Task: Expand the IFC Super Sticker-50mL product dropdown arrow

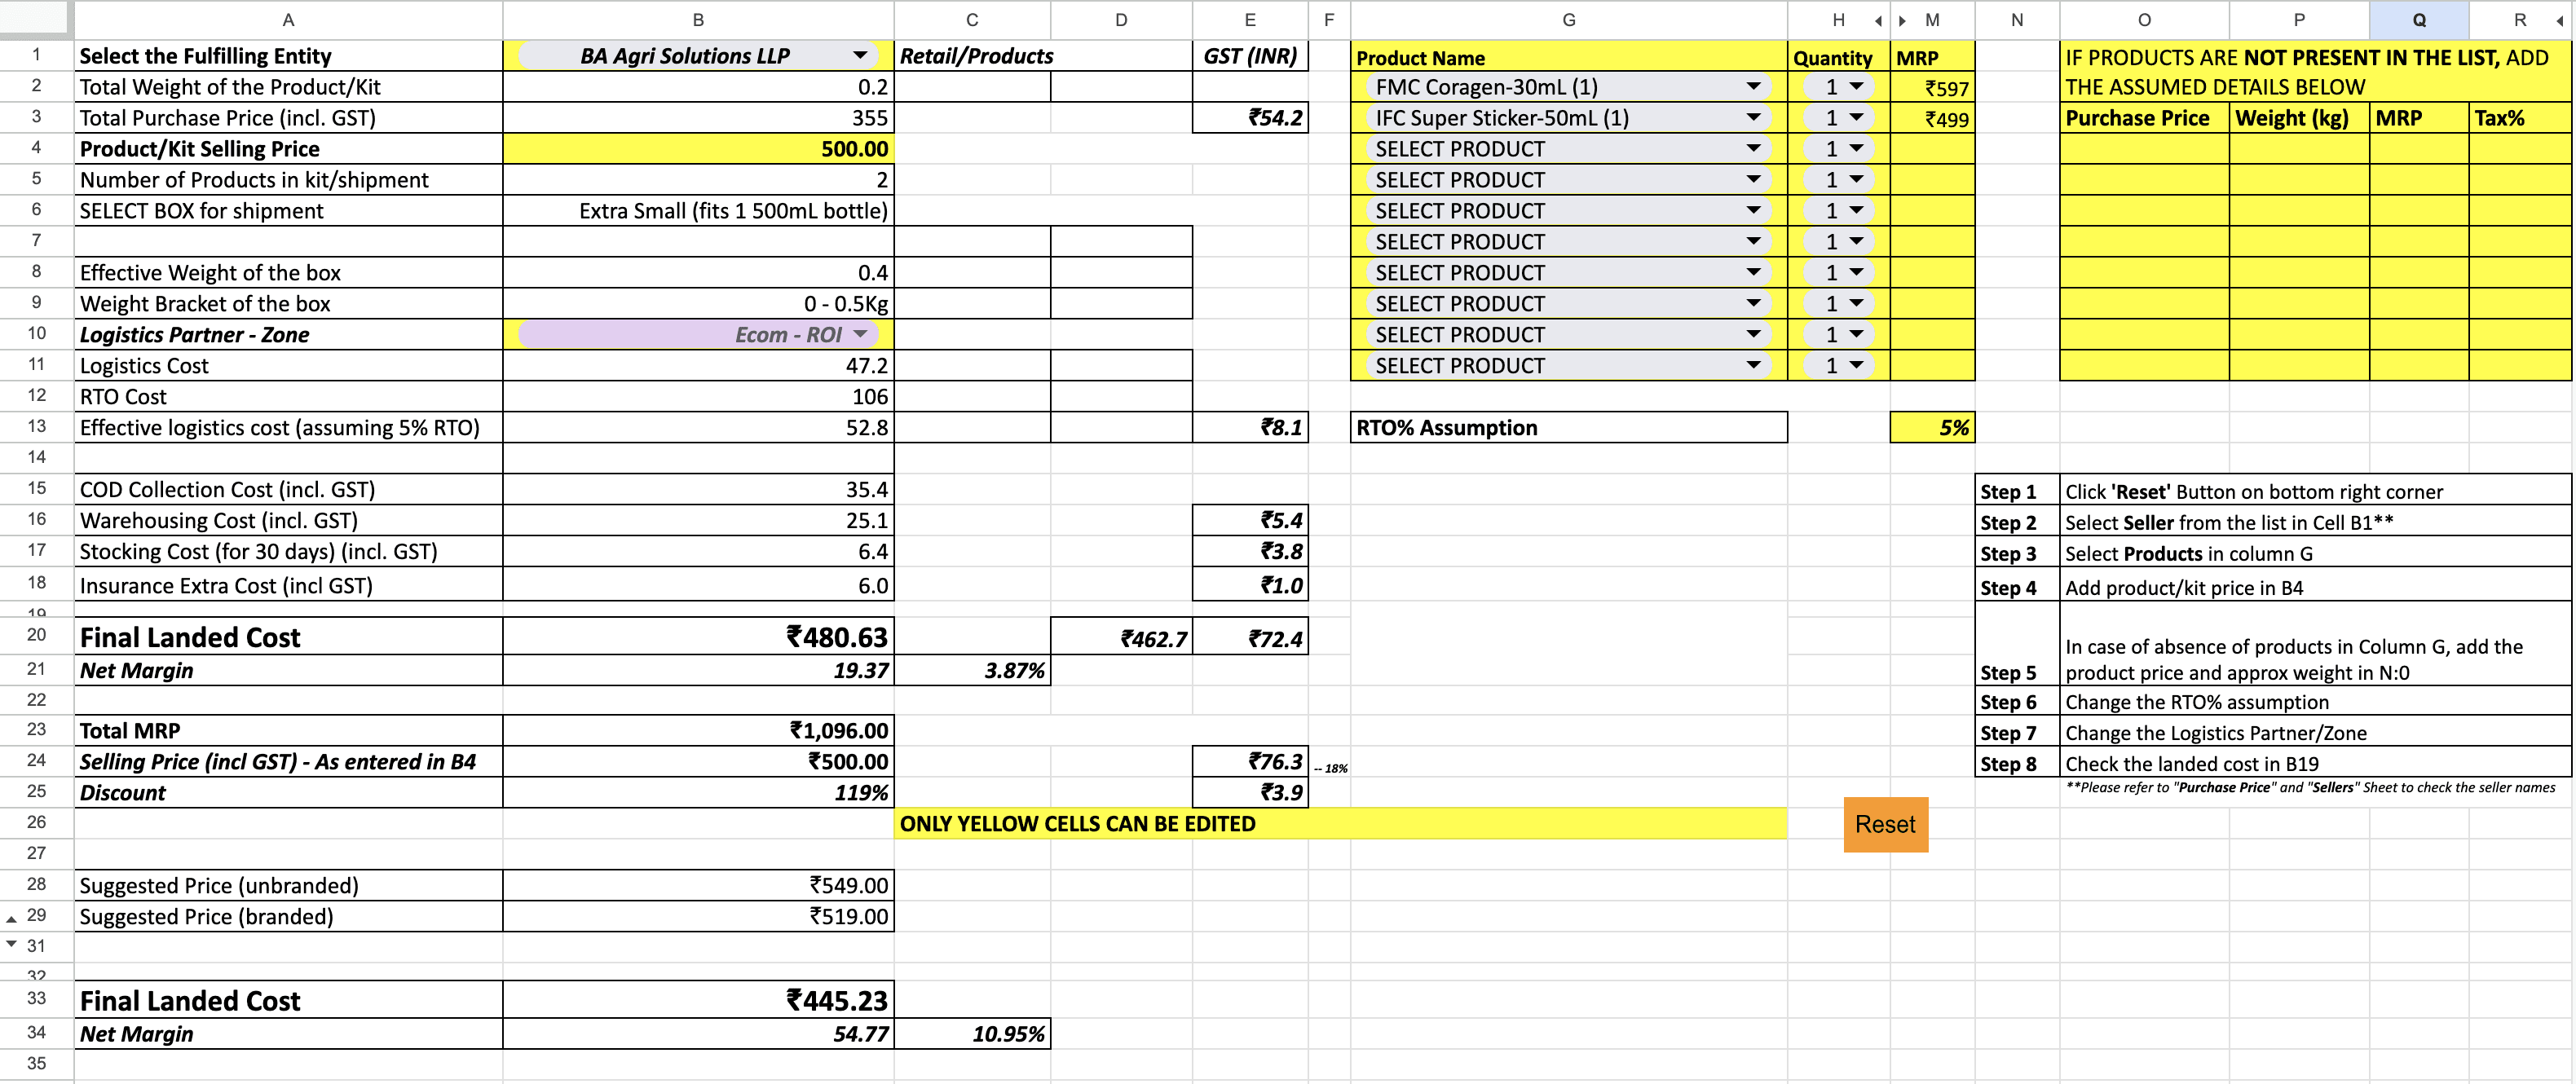Action: coord(1753,118)
